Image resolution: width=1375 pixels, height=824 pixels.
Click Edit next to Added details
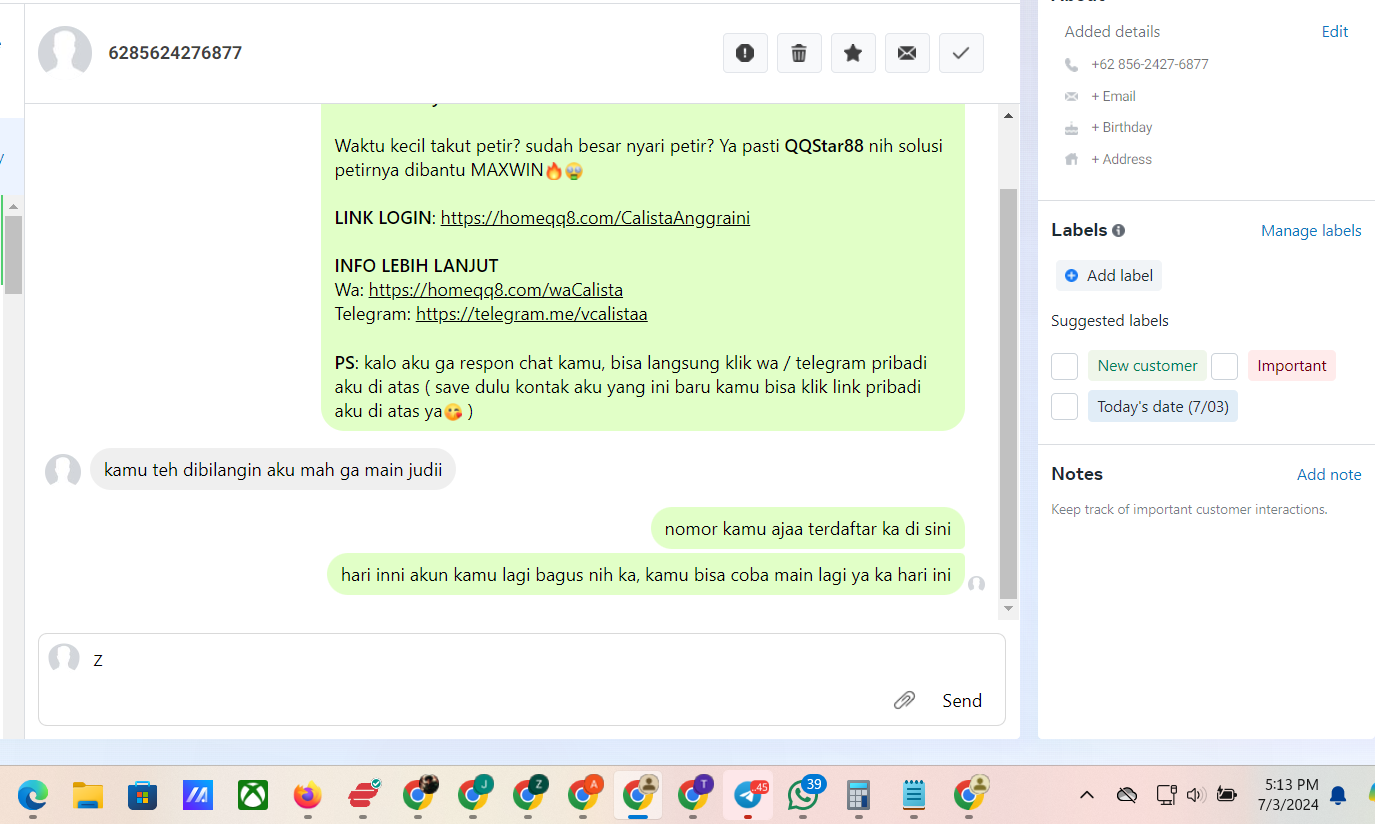coord(1335,32)
